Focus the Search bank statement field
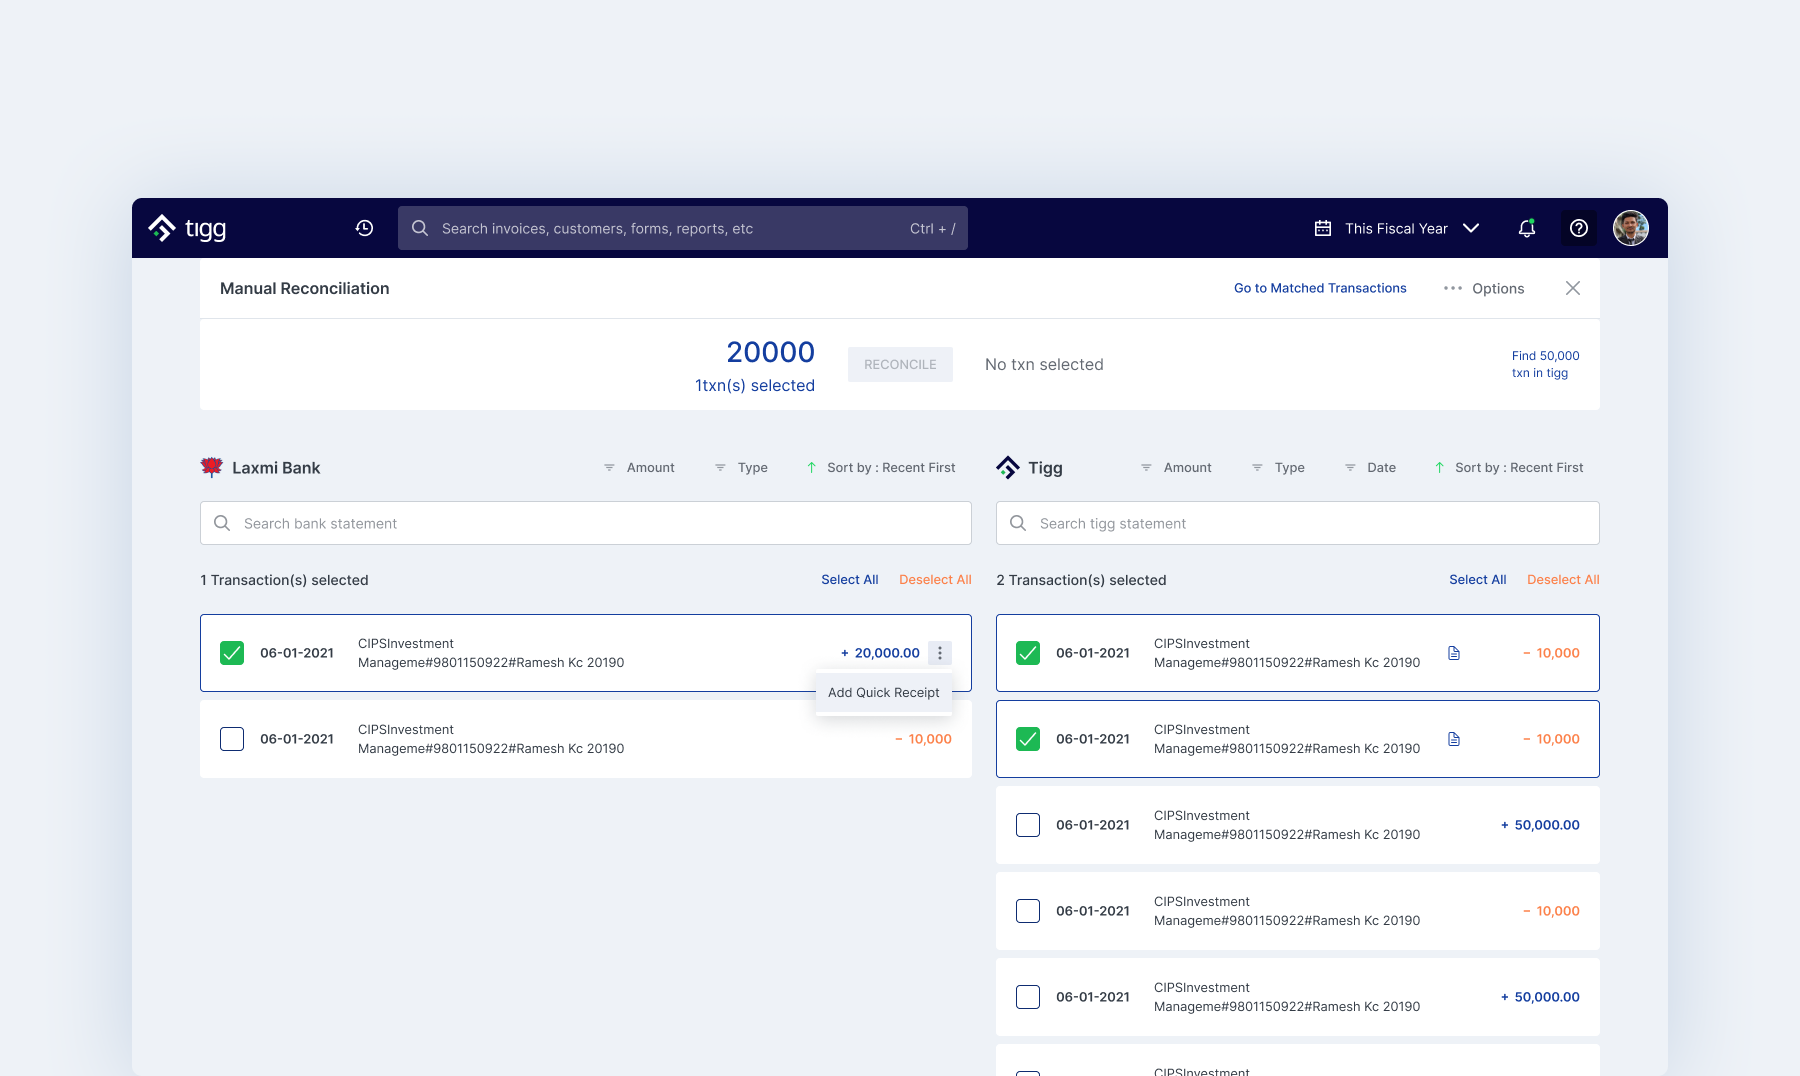1800x1076 pixels. 586,523
